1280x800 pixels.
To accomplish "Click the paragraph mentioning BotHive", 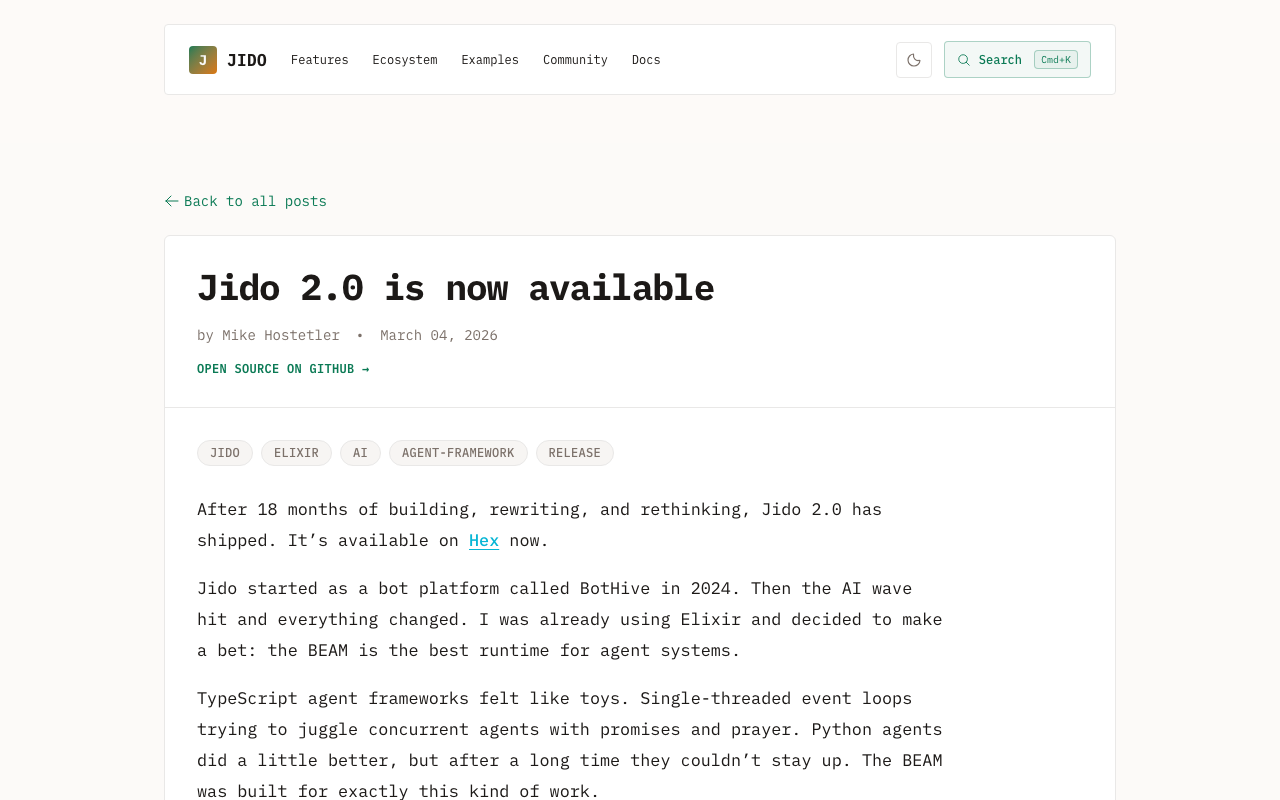I will (570, 619).
